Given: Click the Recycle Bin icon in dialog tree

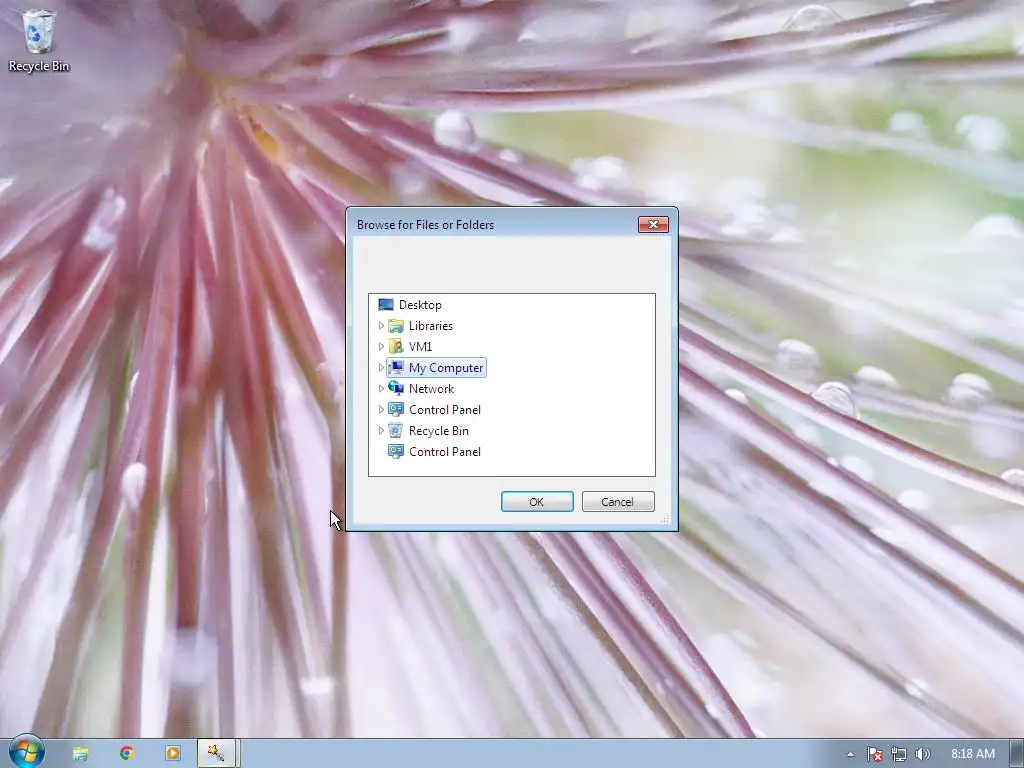Looking at the screenshot, I should [396, 430].
